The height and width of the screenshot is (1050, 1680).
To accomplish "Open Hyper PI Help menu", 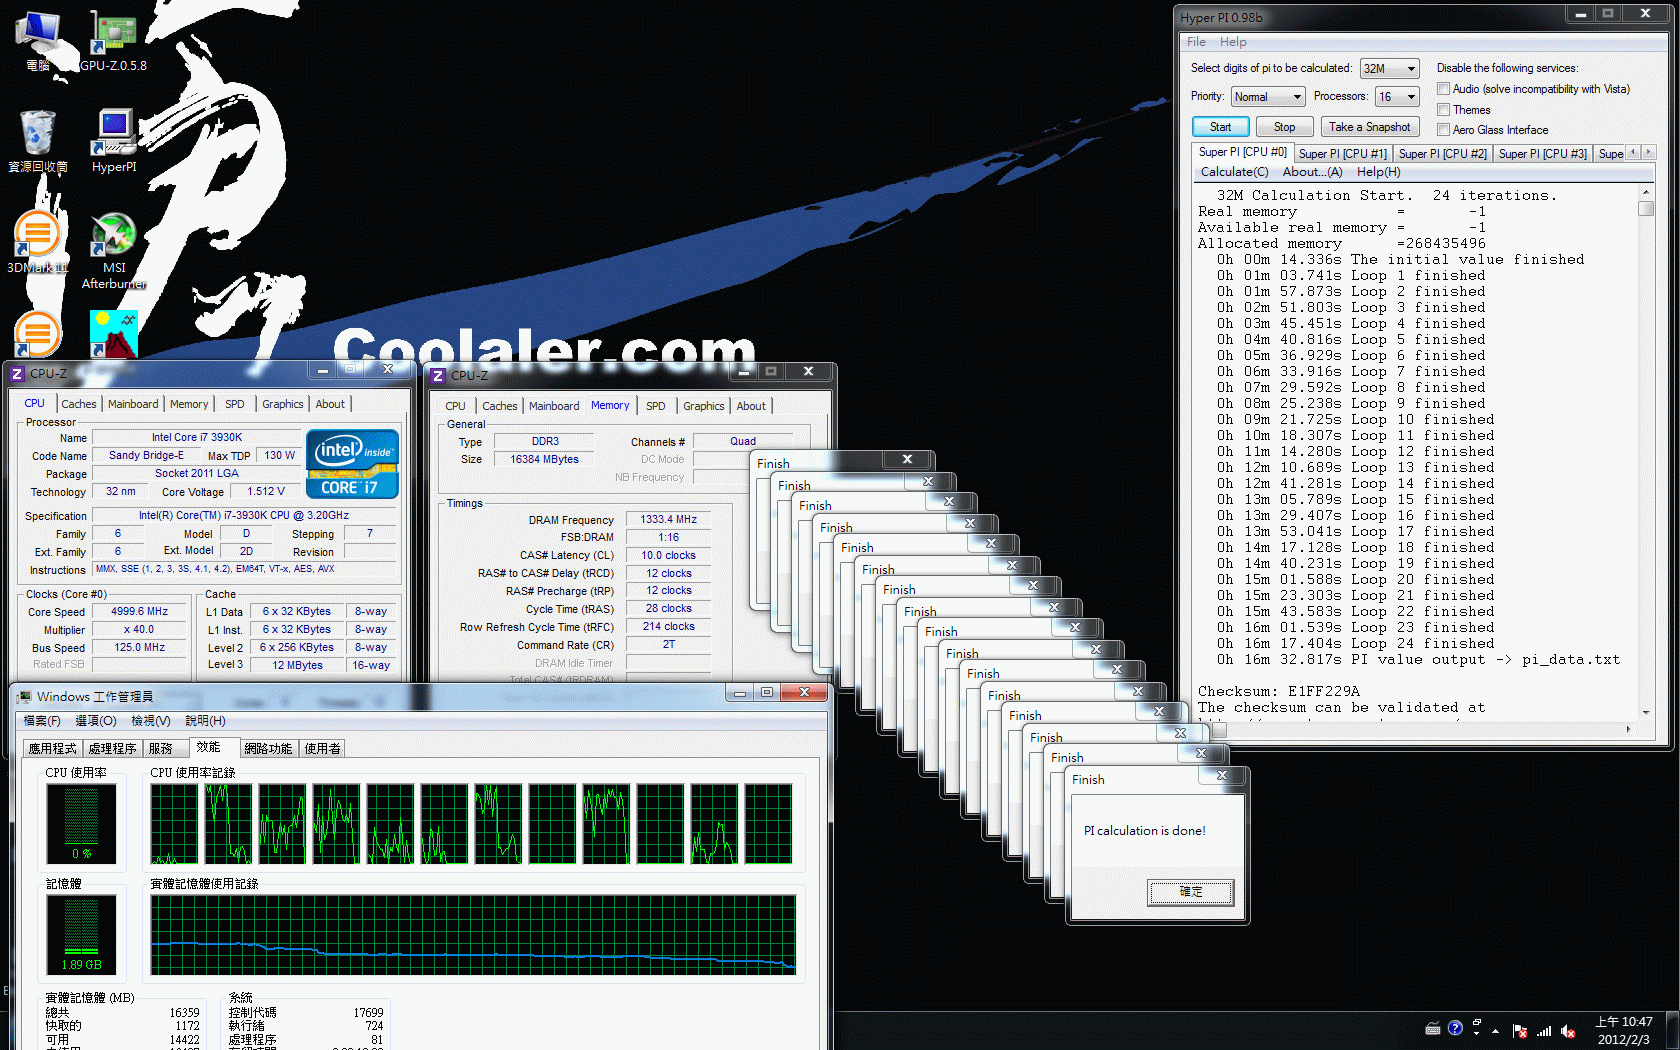I will click(x=1233, y=42).
